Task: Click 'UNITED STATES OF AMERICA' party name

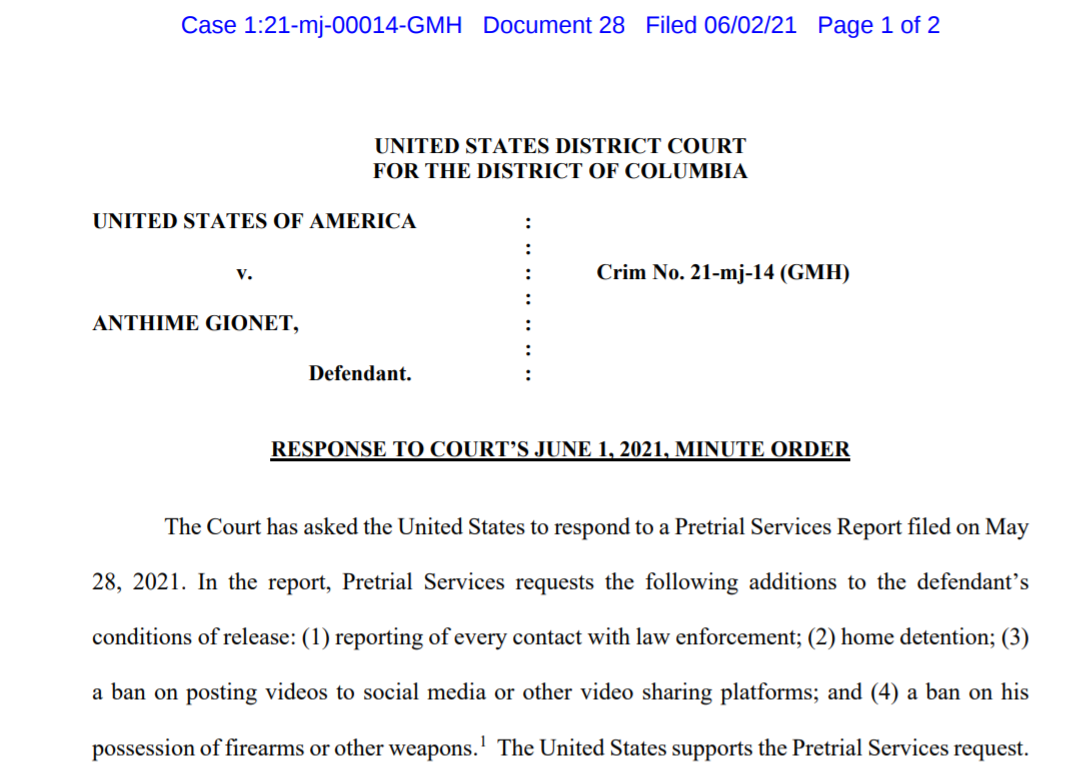Action: tap(254, 221)
